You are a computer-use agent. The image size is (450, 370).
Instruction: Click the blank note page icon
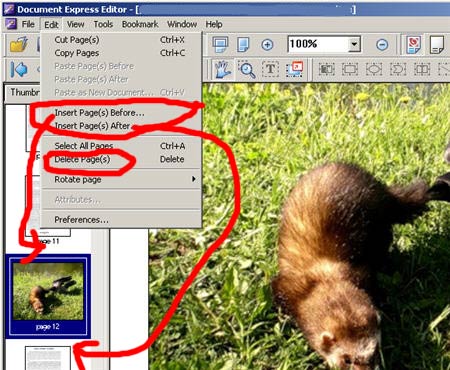point(437,45)
